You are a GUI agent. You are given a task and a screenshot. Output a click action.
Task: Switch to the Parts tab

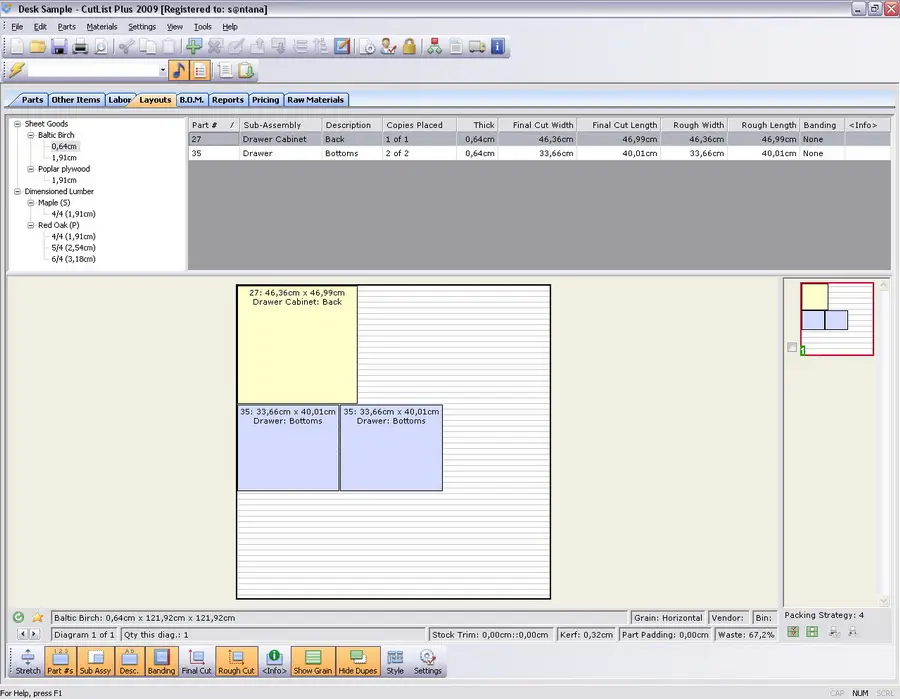coord(32,100)
